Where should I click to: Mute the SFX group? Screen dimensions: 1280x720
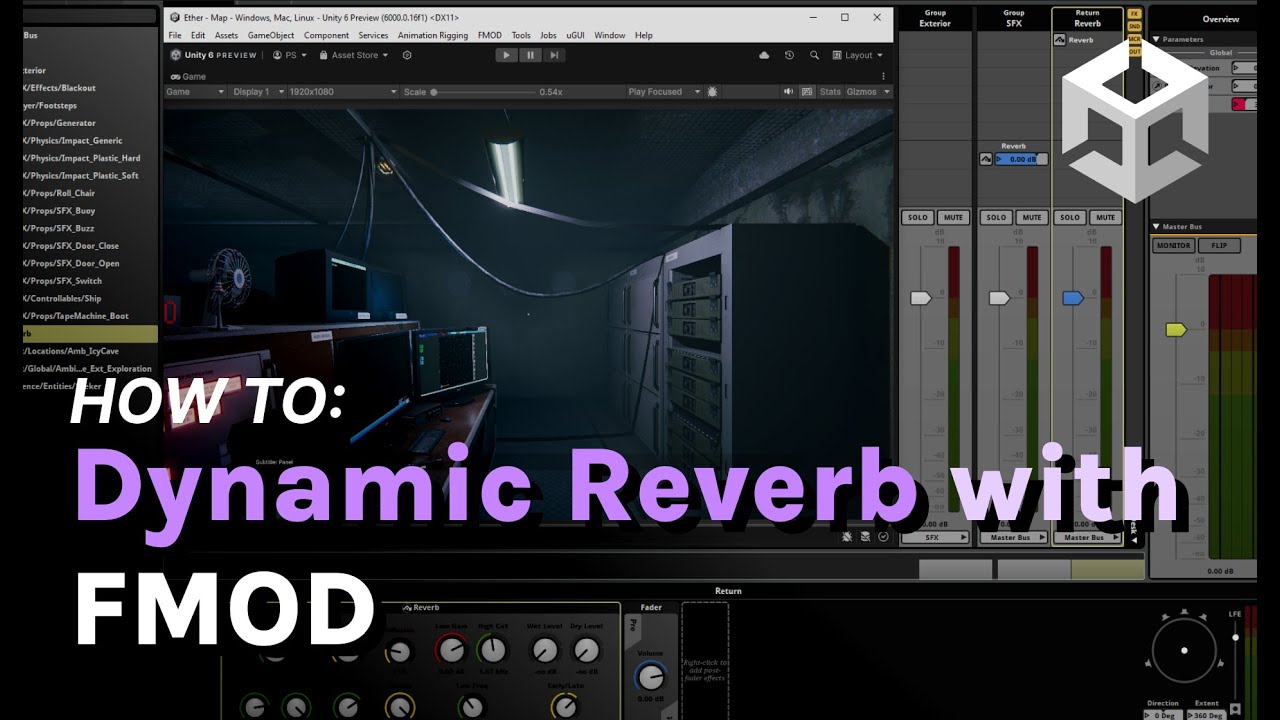(x=1031, y=217)
